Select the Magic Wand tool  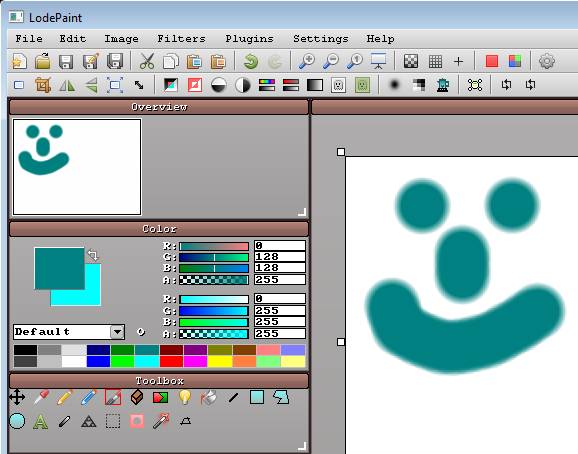(x=161, y=421)
